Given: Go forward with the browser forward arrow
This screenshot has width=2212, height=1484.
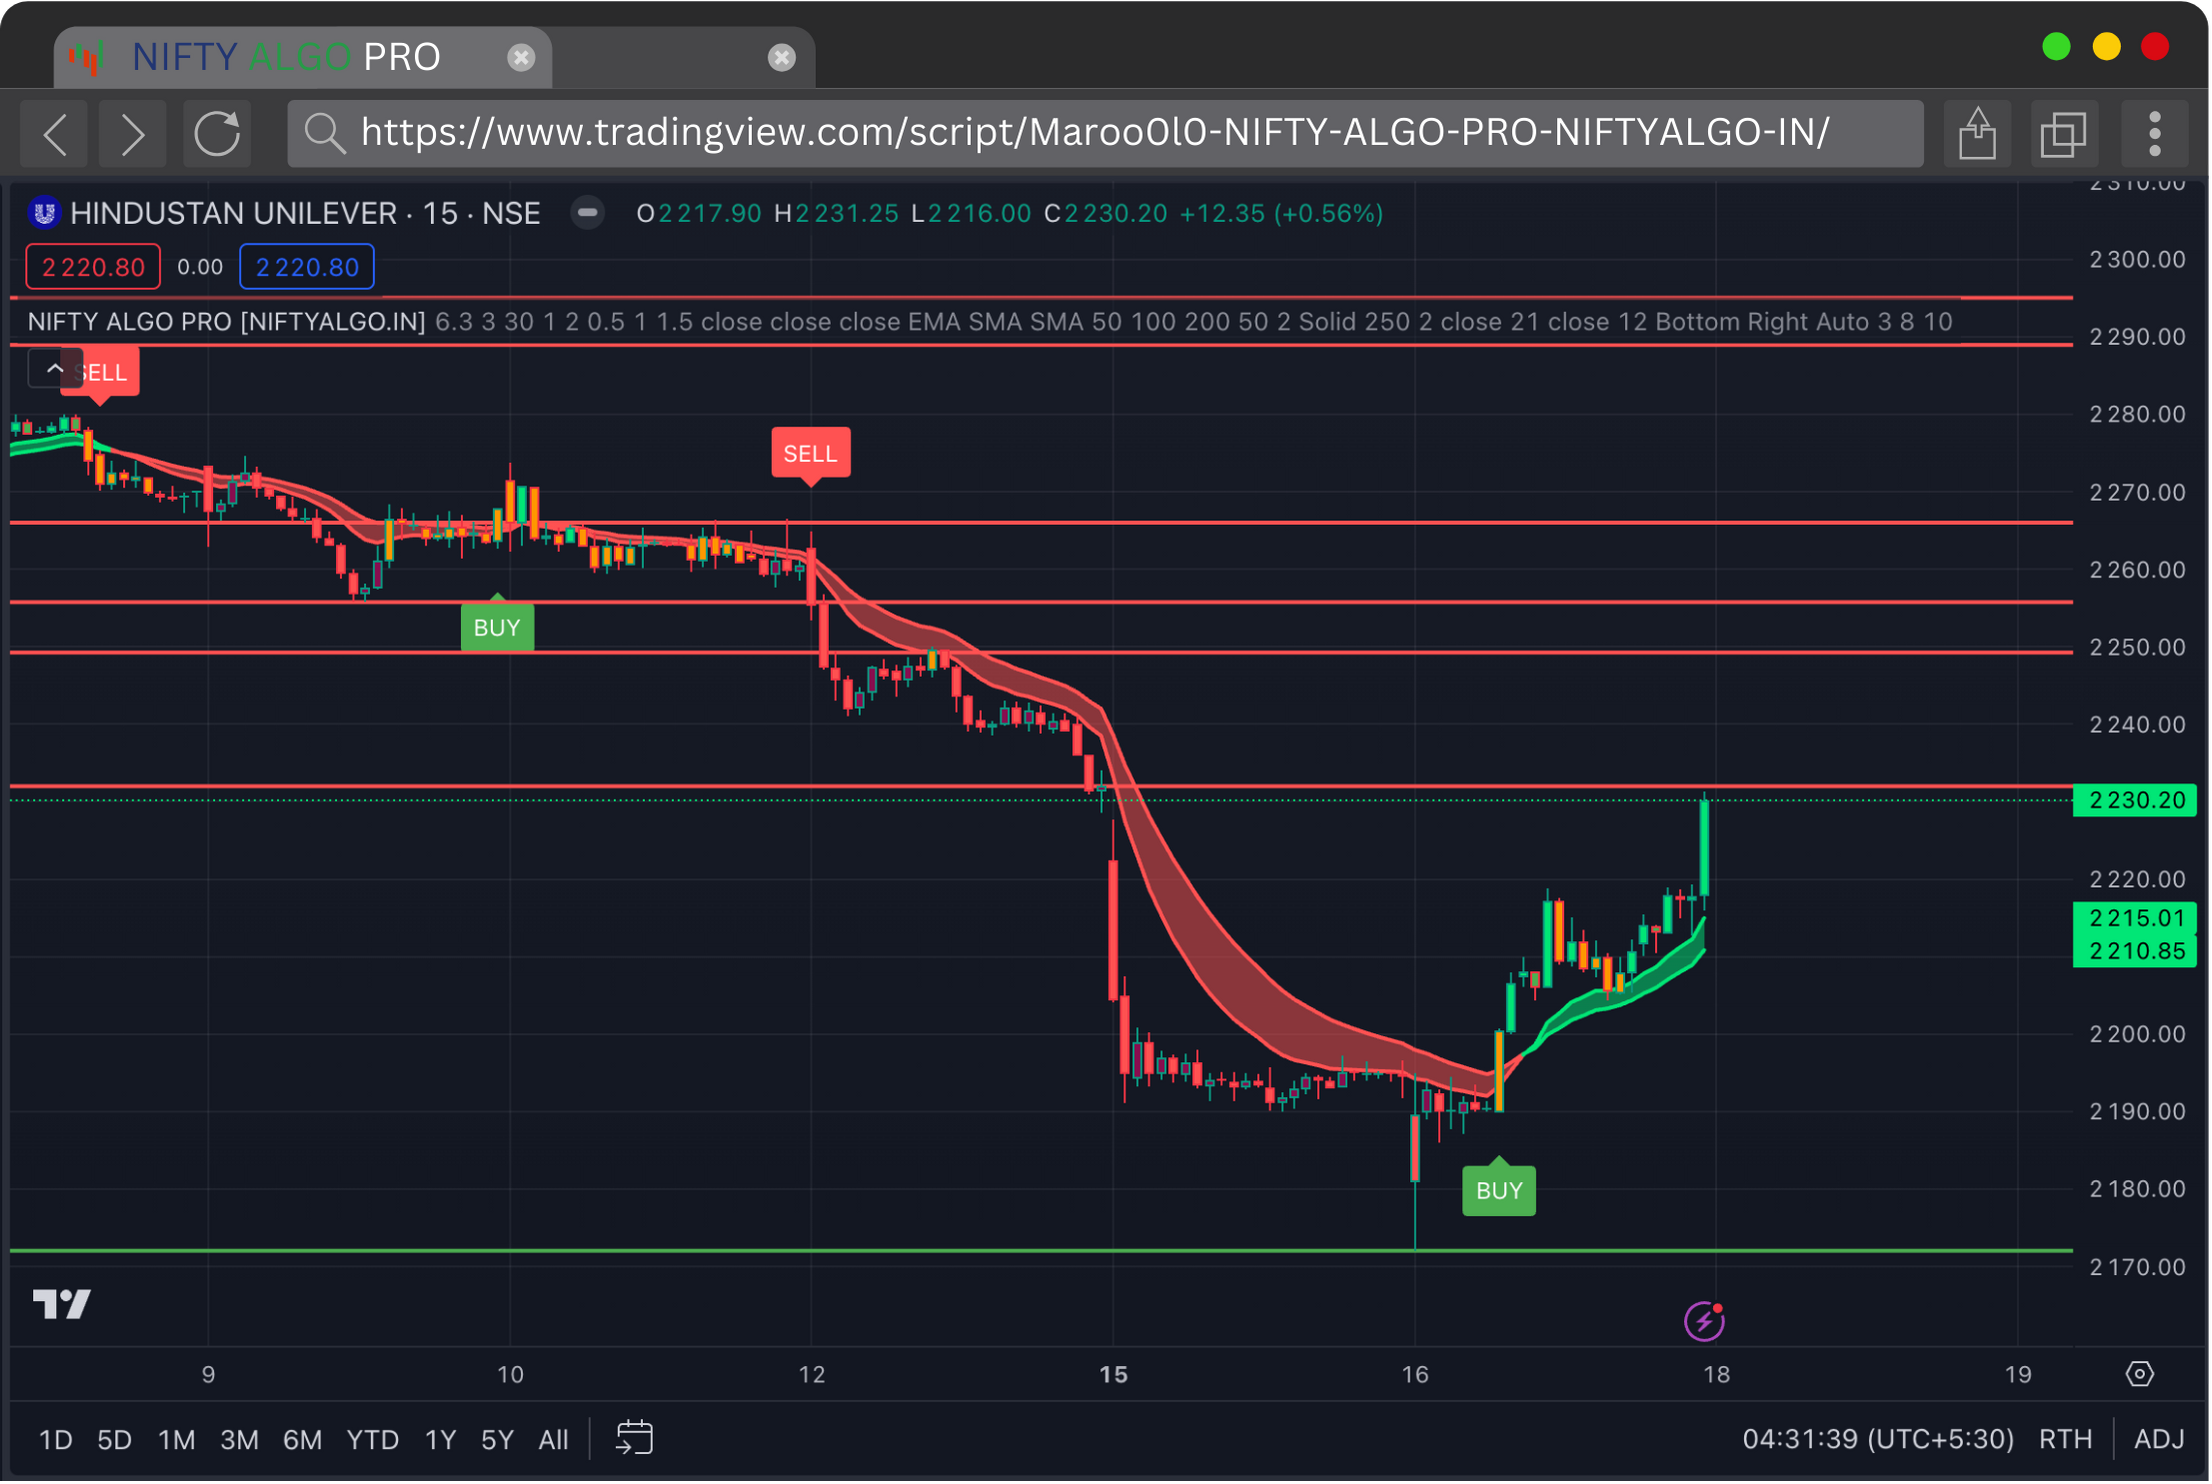Looking at the screenshot, I should point(133,134).
